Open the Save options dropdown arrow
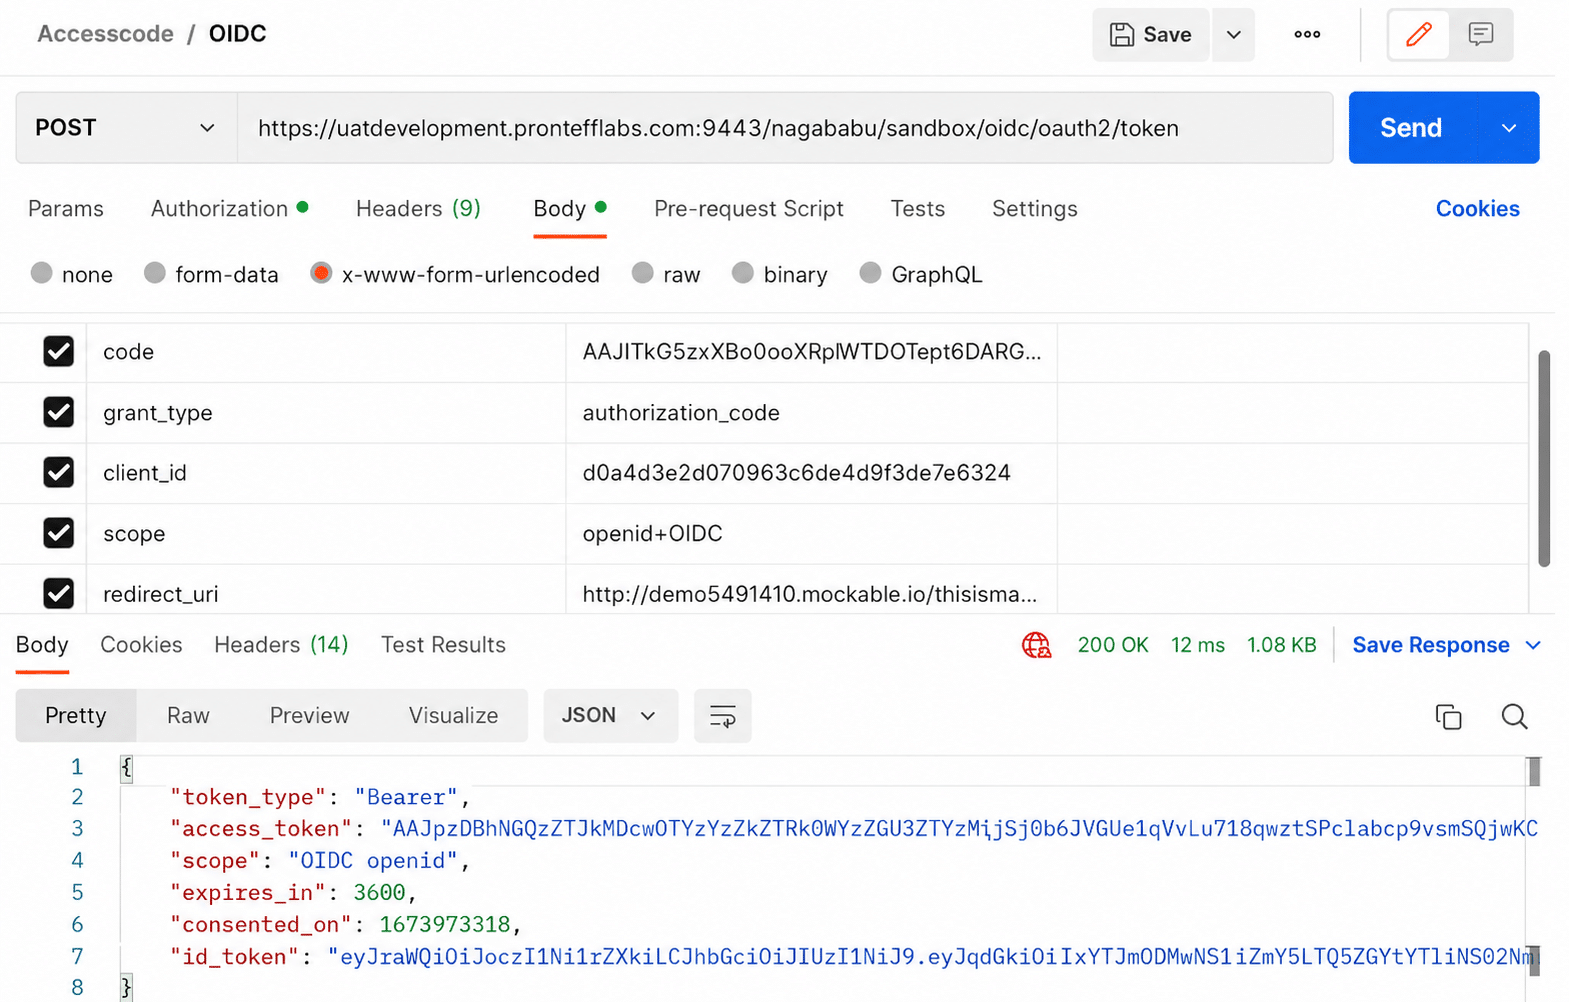This screenshot has height=1002, width=1569. tap(1234, 35)
